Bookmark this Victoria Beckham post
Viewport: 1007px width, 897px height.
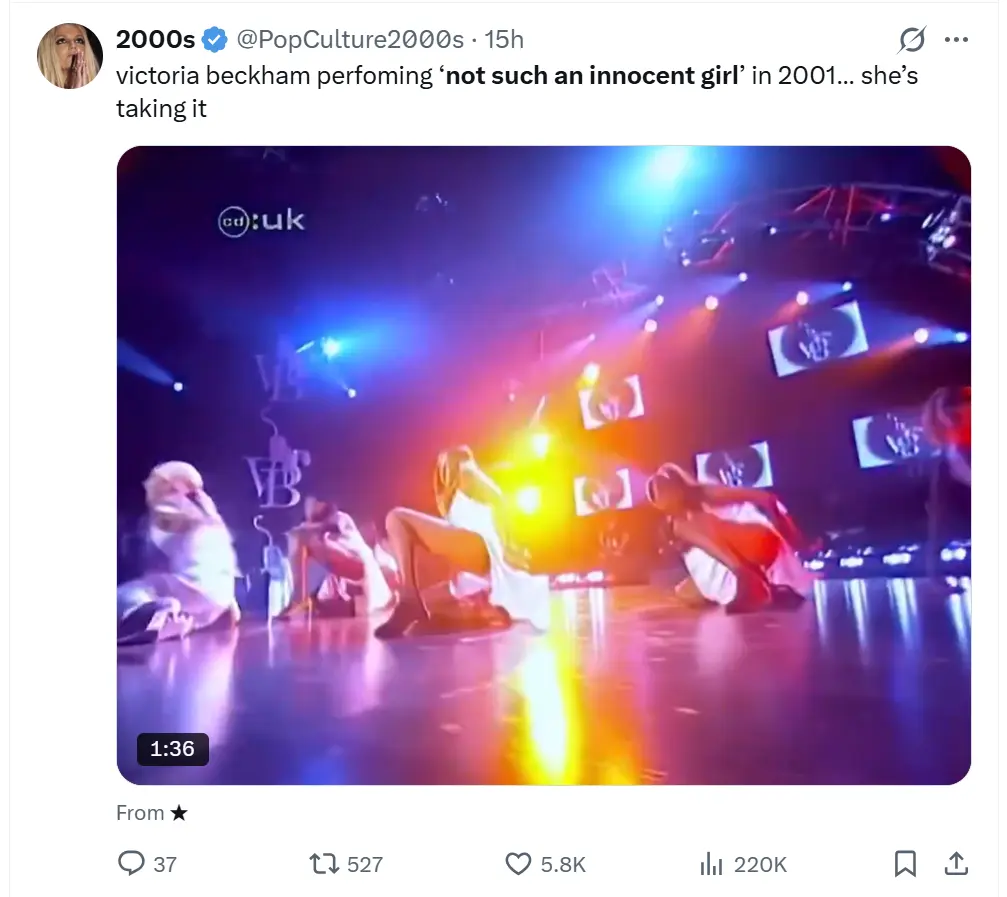(x=905, y=864)
